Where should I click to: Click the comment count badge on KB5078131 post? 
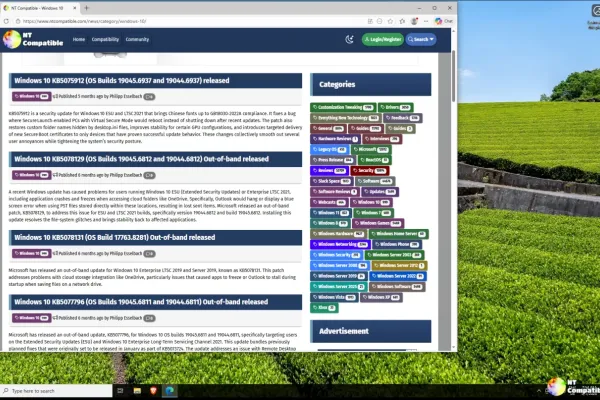149,254
